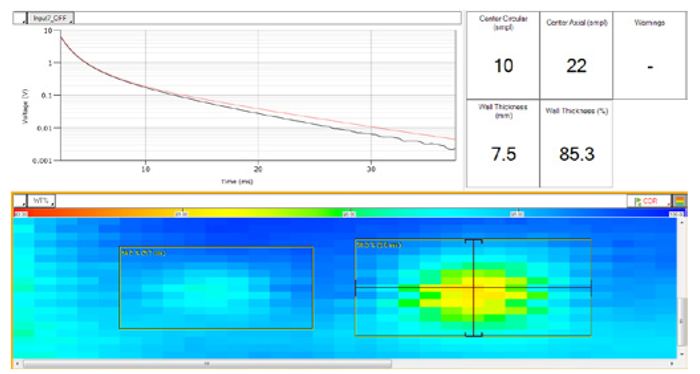Click the Warnings header label
Screen dimensions: 700x374
[650, 22]
